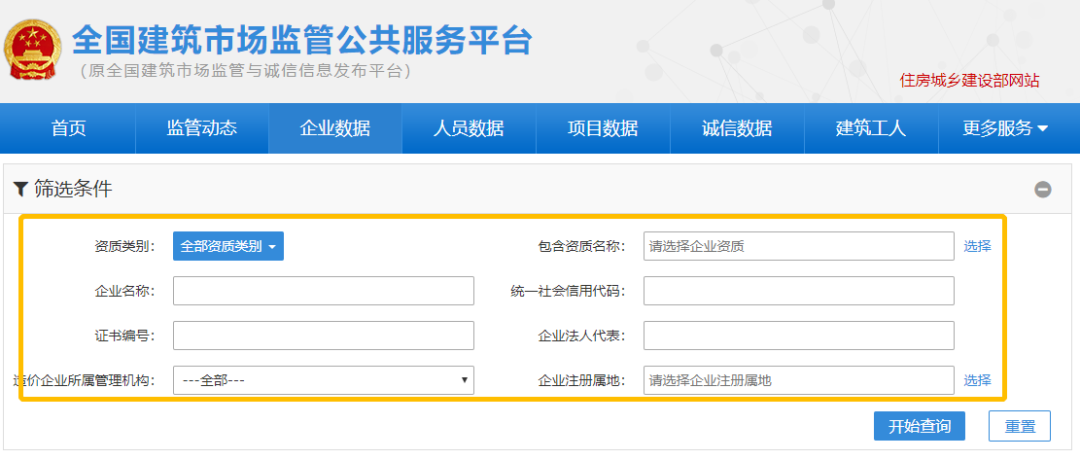Open 人员数据 in navigation
The image size is (1080, 460).
click(469, 128)
